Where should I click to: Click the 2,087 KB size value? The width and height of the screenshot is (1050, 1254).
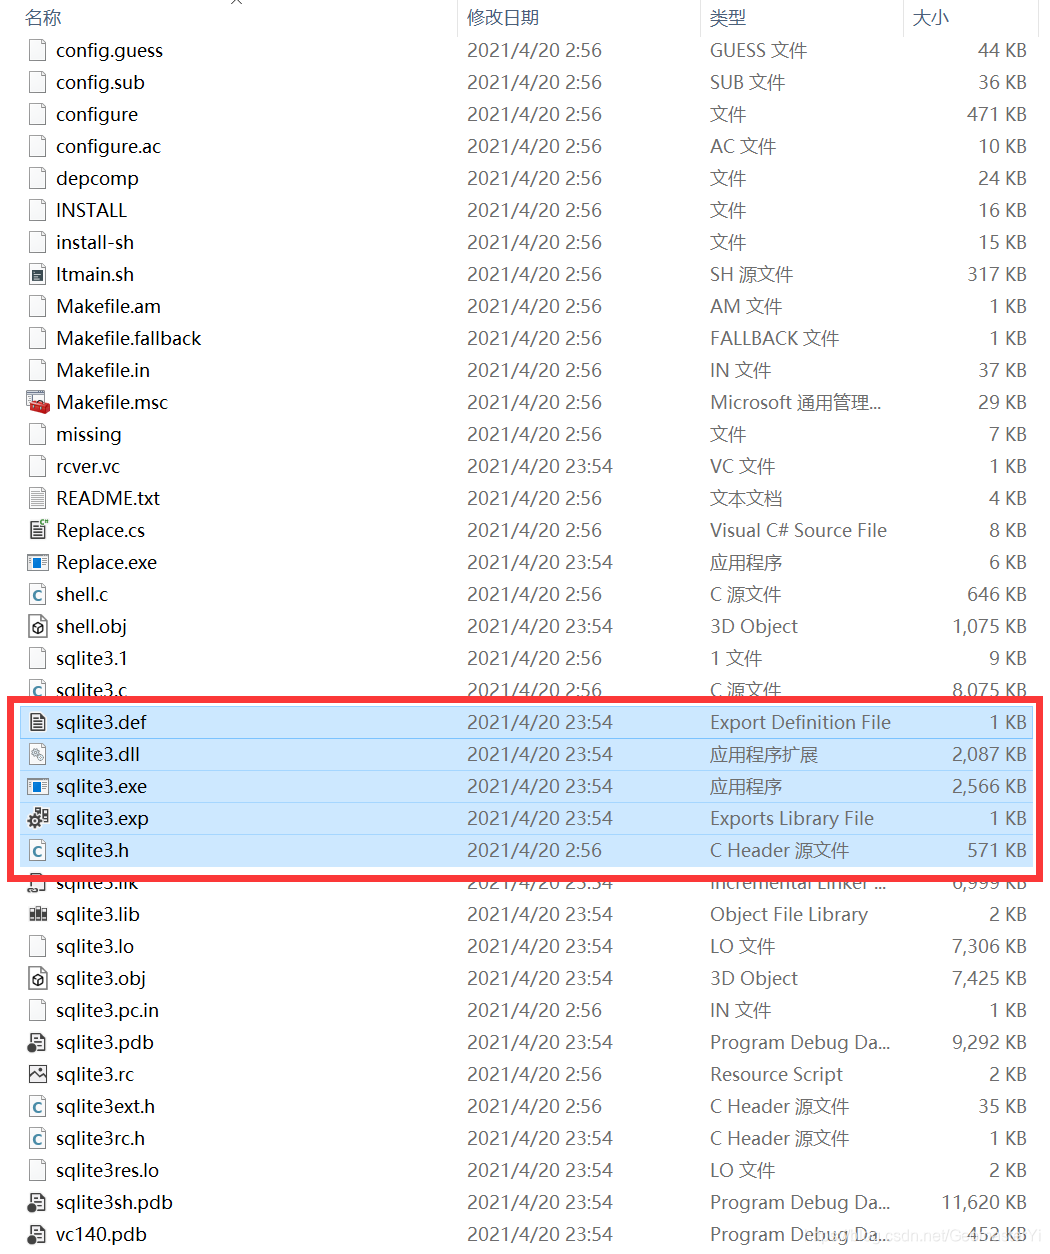tap(989, 754)
